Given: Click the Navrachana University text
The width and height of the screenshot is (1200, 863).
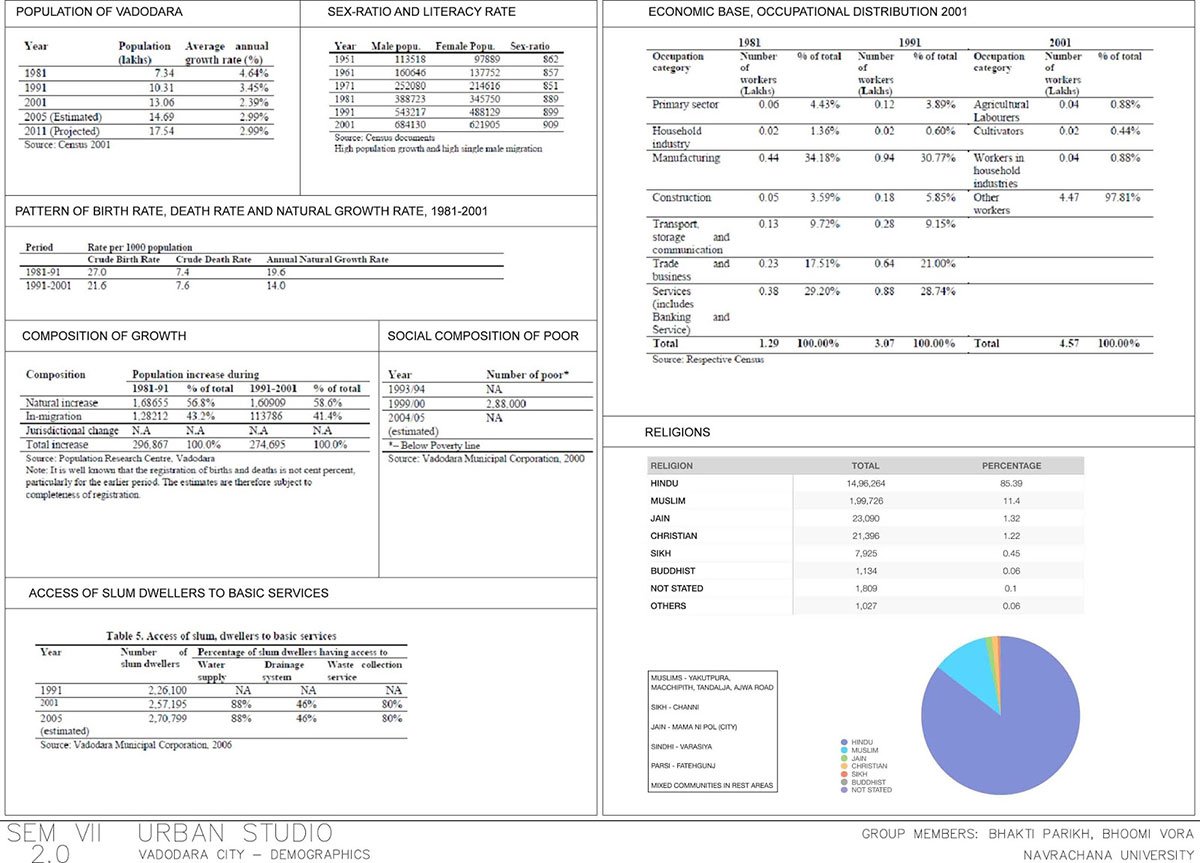Looking at the screenshot, I should [1108, 854].
